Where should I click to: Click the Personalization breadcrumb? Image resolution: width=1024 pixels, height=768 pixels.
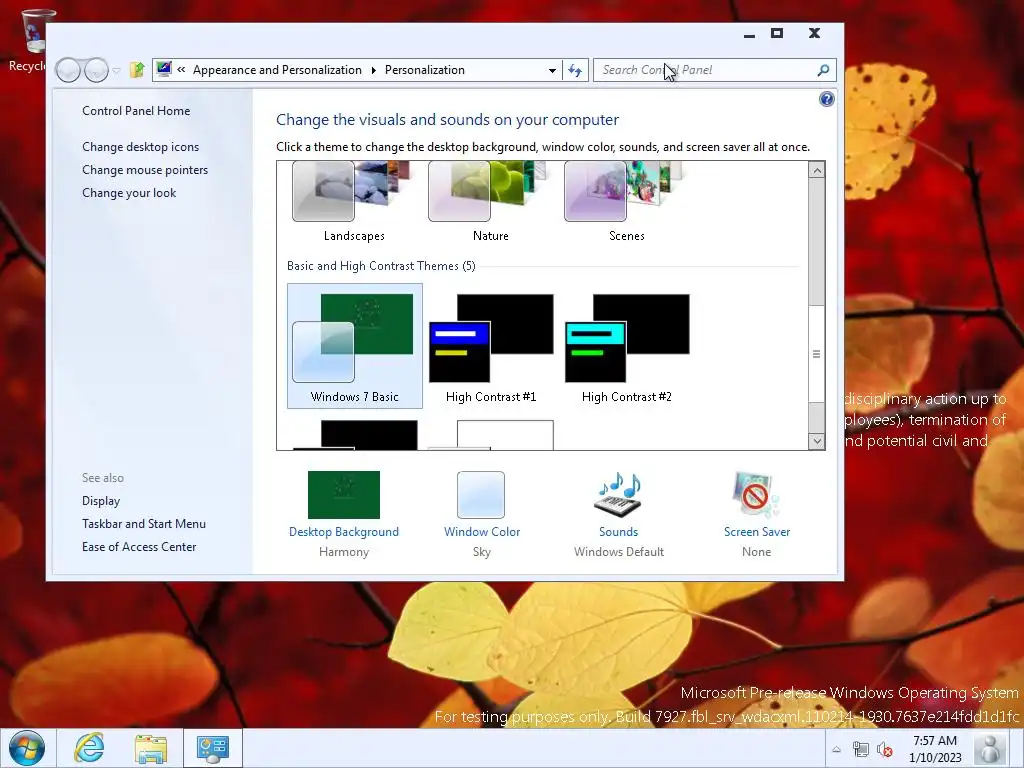tap(424, 70)
